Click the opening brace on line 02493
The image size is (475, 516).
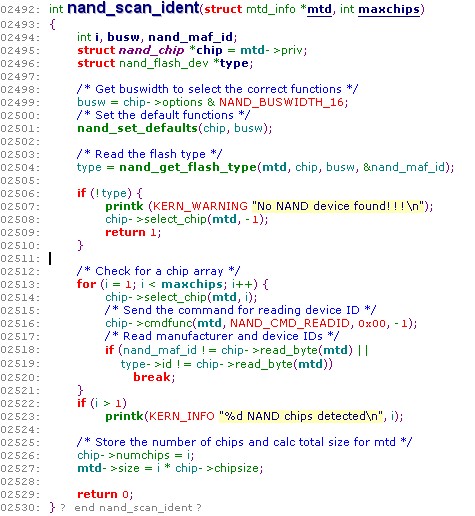52,25
